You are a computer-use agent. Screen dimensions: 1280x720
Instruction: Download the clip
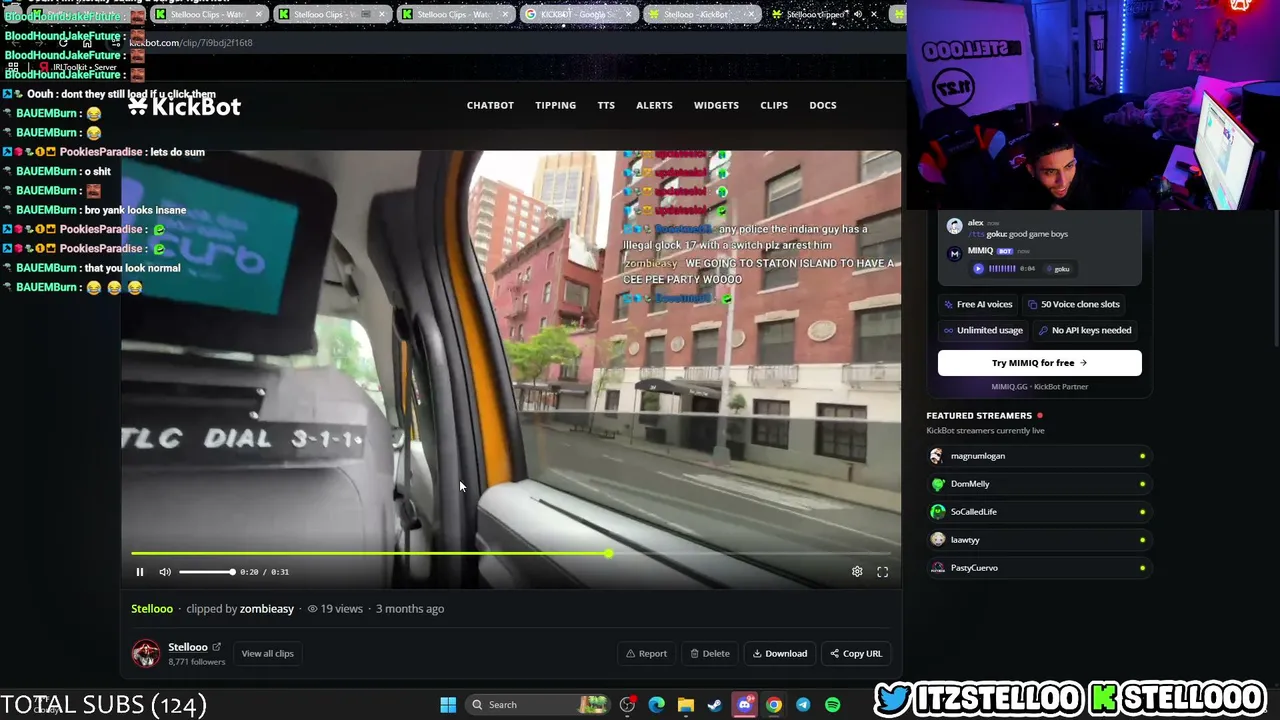[780, 653]
